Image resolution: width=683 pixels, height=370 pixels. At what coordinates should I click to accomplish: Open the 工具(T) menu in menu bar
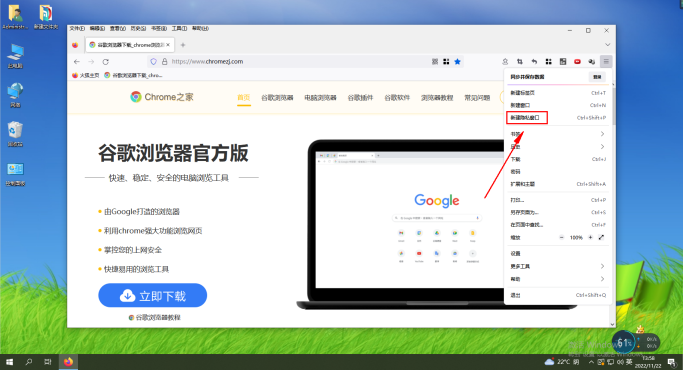click(179, 28)
